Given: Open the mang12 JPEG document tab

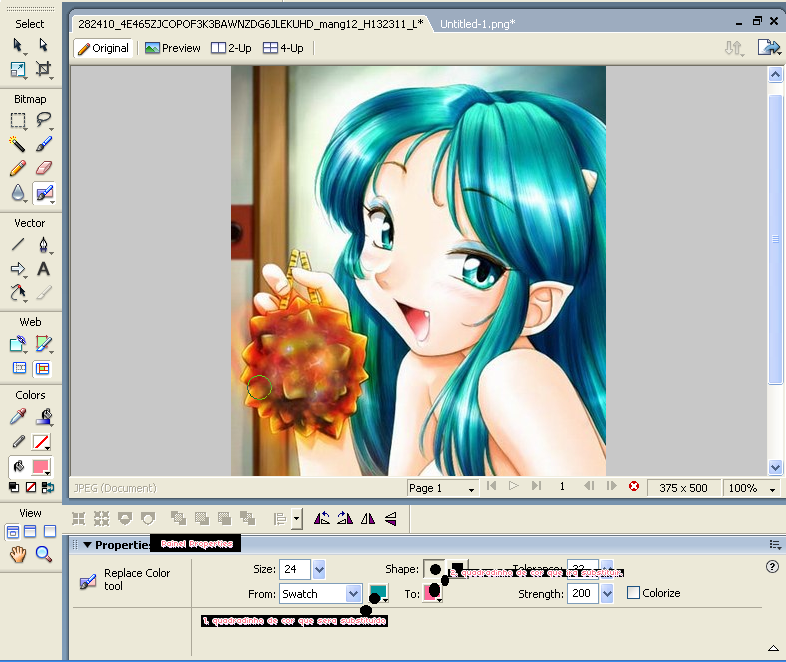Looking at the screenshot, I should [251, 24].
